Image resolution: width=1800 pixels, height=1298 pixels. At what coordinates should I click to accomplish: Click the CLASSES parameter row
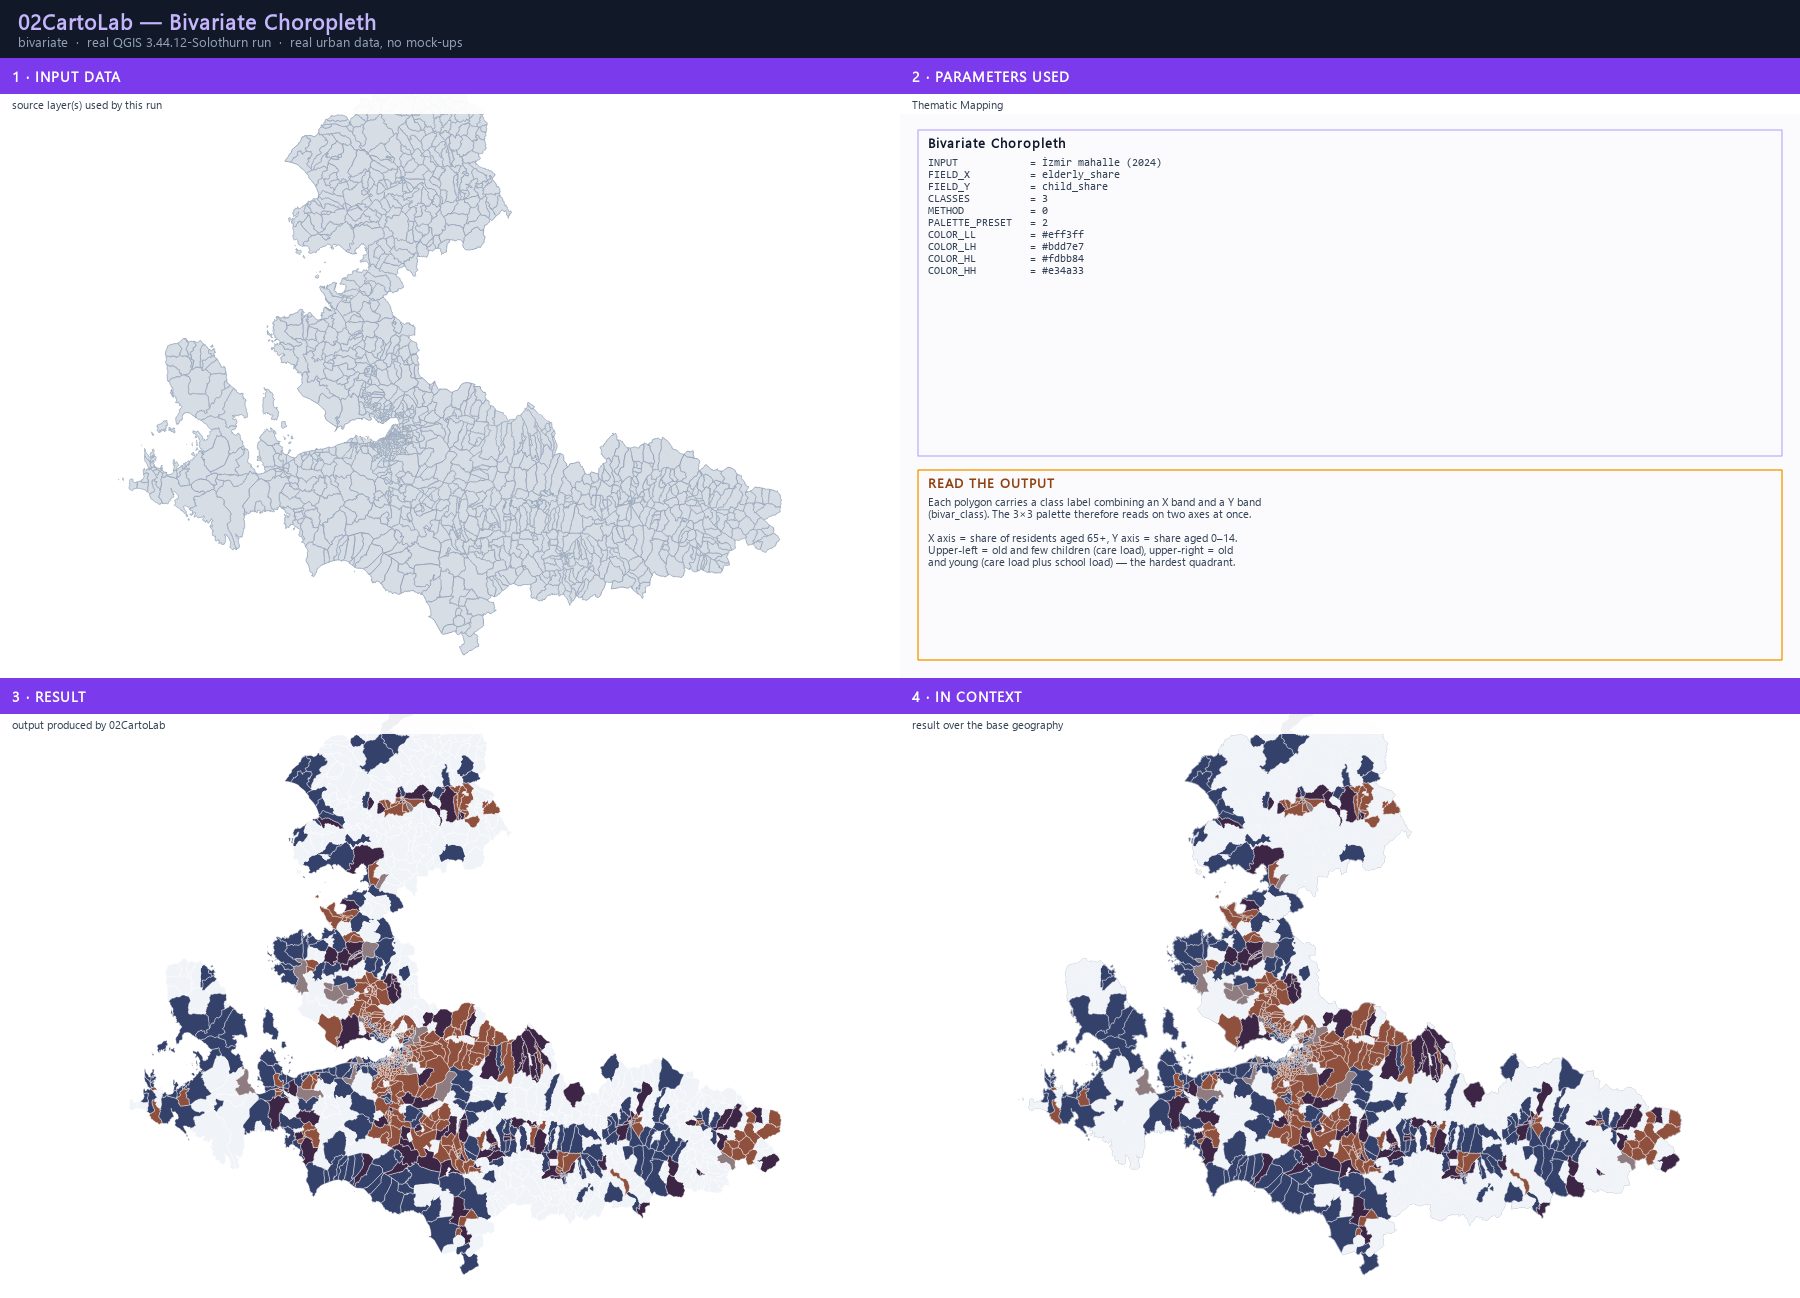[x=988, y=198]
